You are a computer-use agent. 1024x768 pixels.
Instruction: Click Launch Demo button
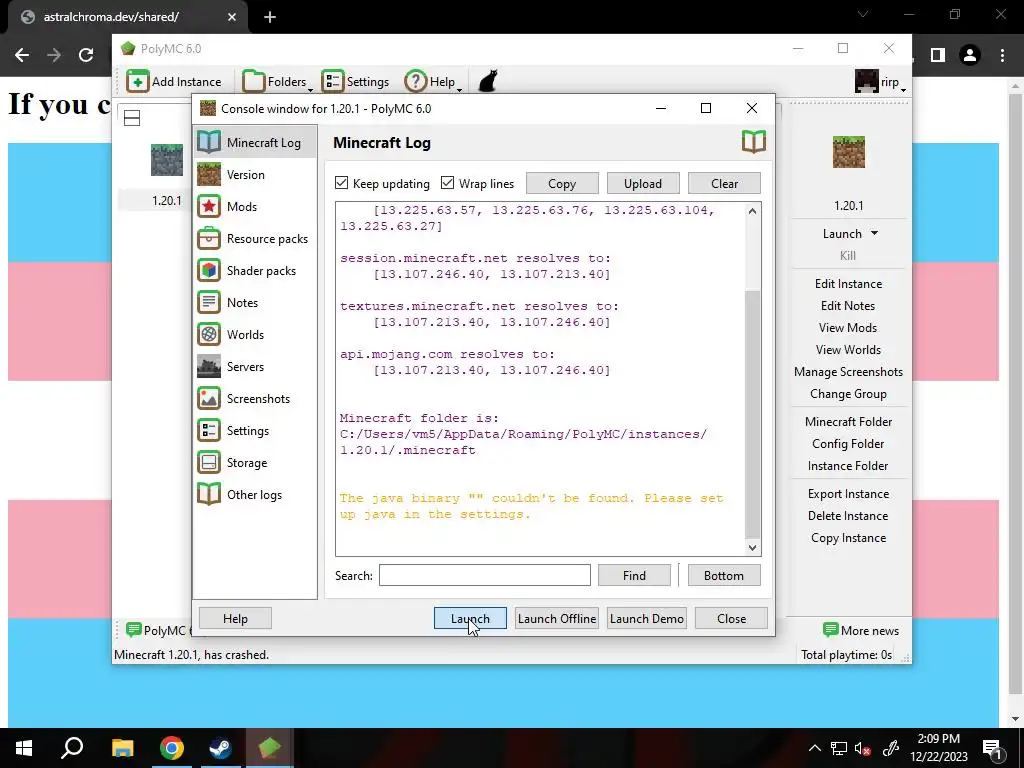[647, 618]
